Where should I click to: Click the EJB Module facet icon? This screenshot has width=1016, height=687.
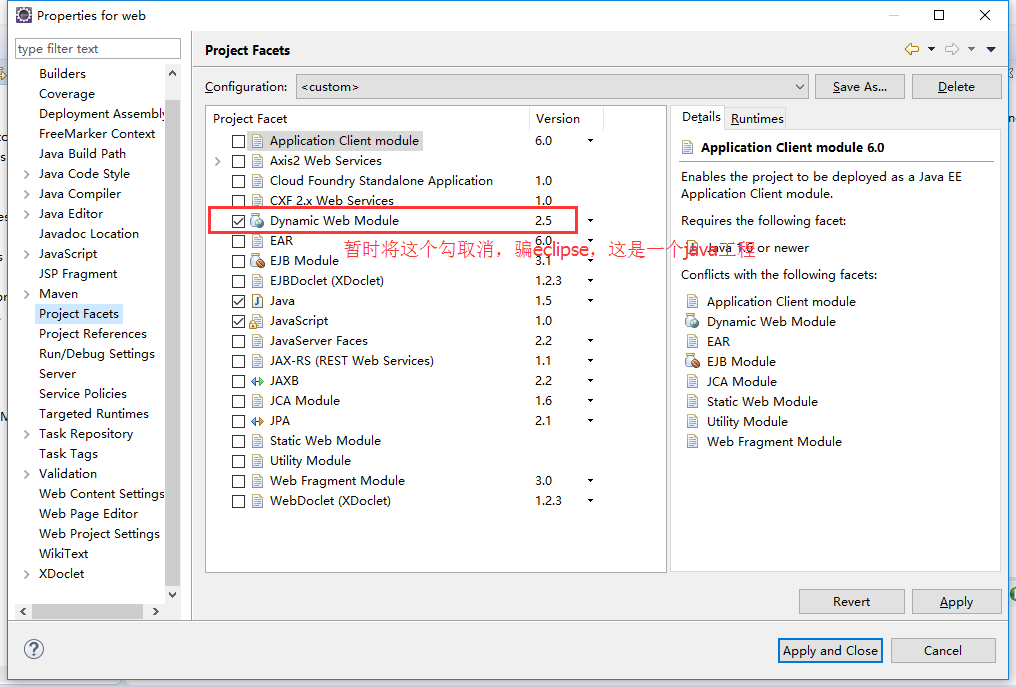tap(257, 261)
